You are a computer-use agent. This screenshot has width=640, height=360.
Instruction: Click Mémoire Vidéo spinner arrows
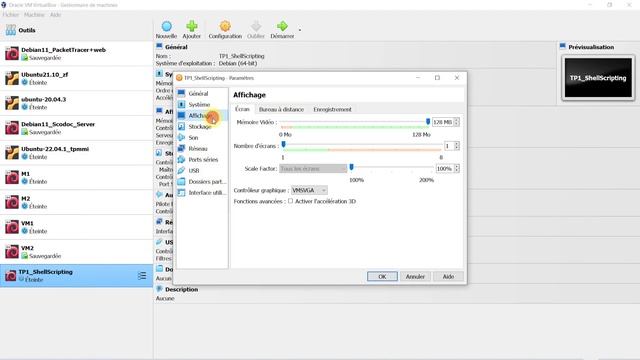(456, 122)
